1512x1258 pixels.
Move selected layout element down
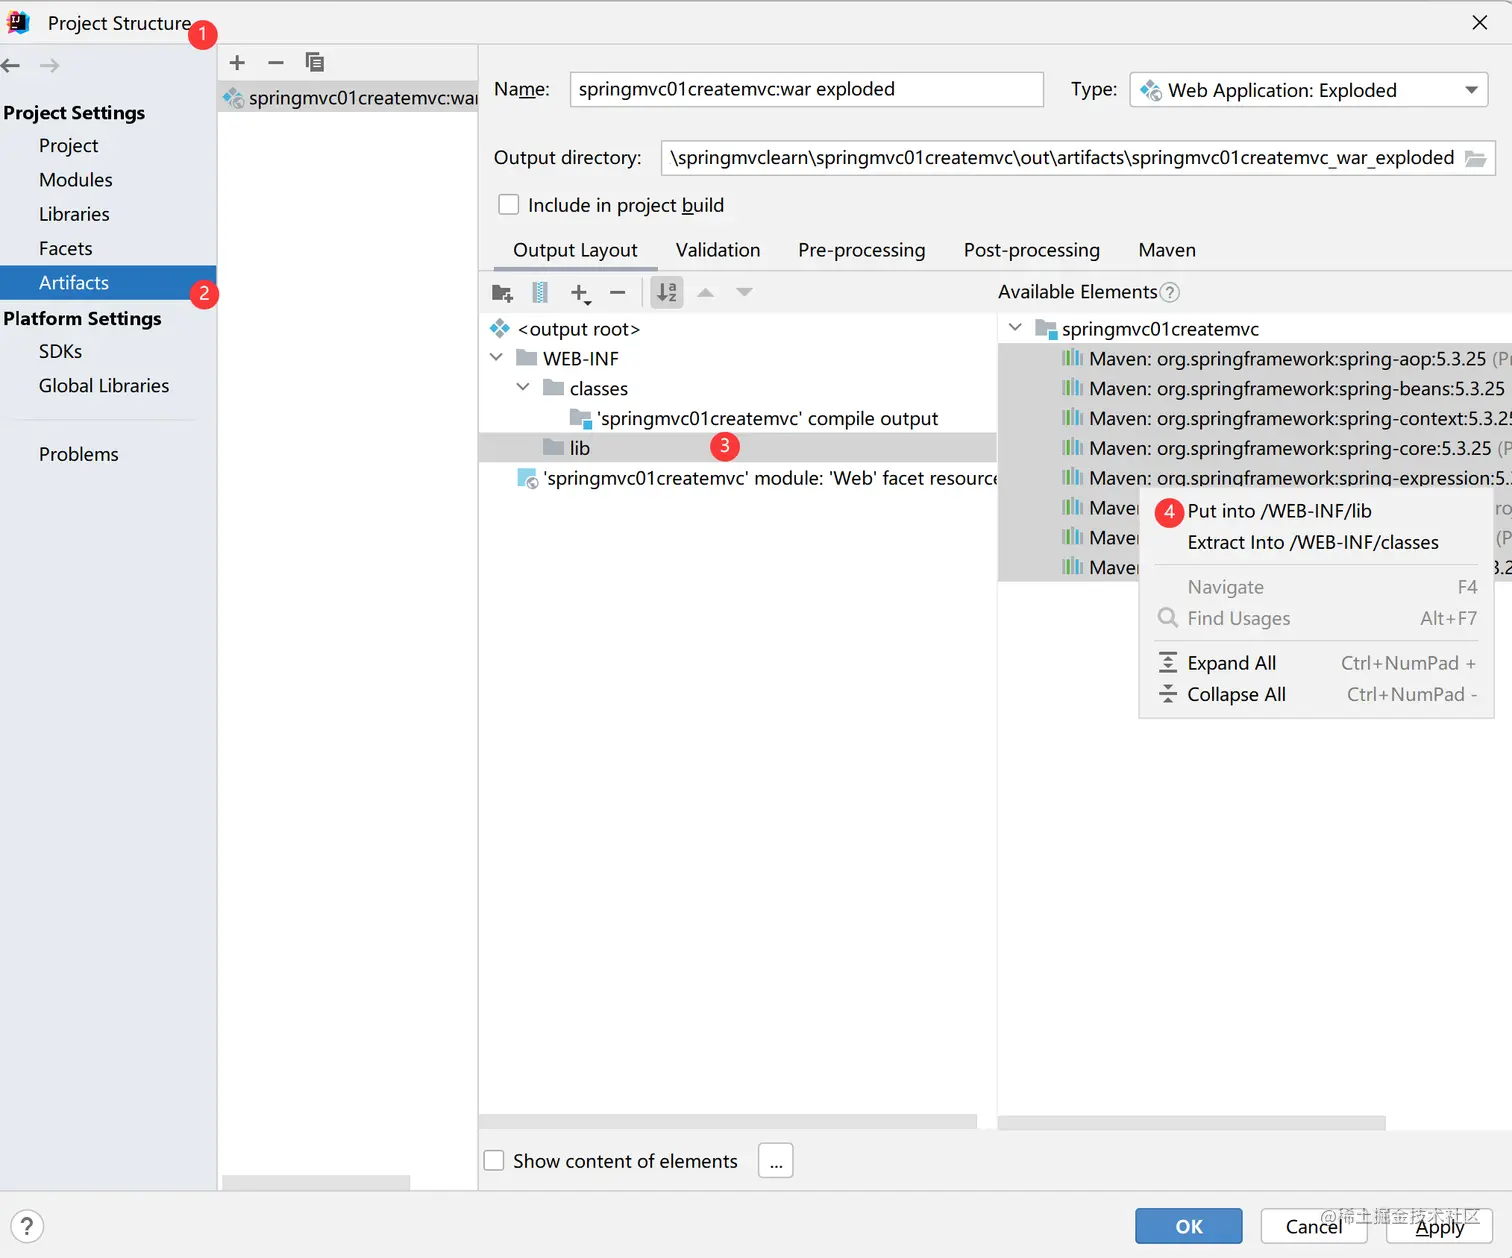pos(744,293)
